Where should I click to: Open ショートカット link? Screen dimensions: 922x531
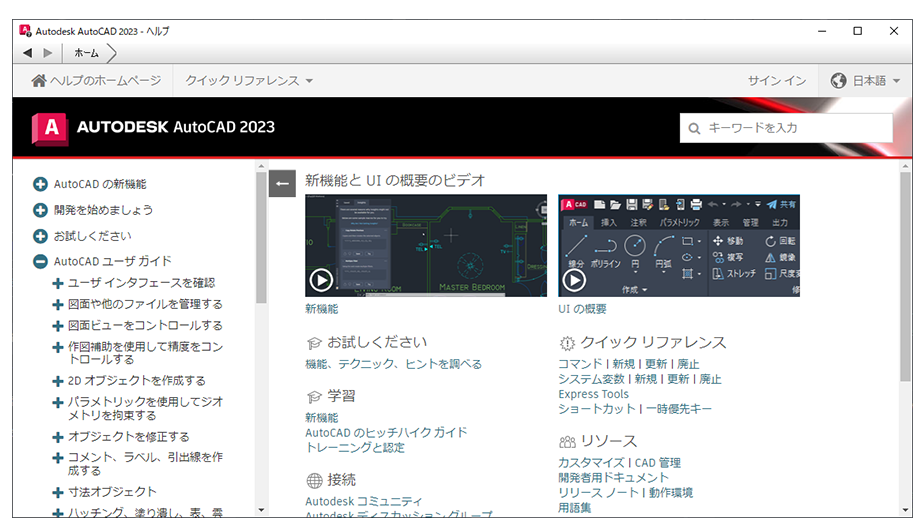click(597, 409)
